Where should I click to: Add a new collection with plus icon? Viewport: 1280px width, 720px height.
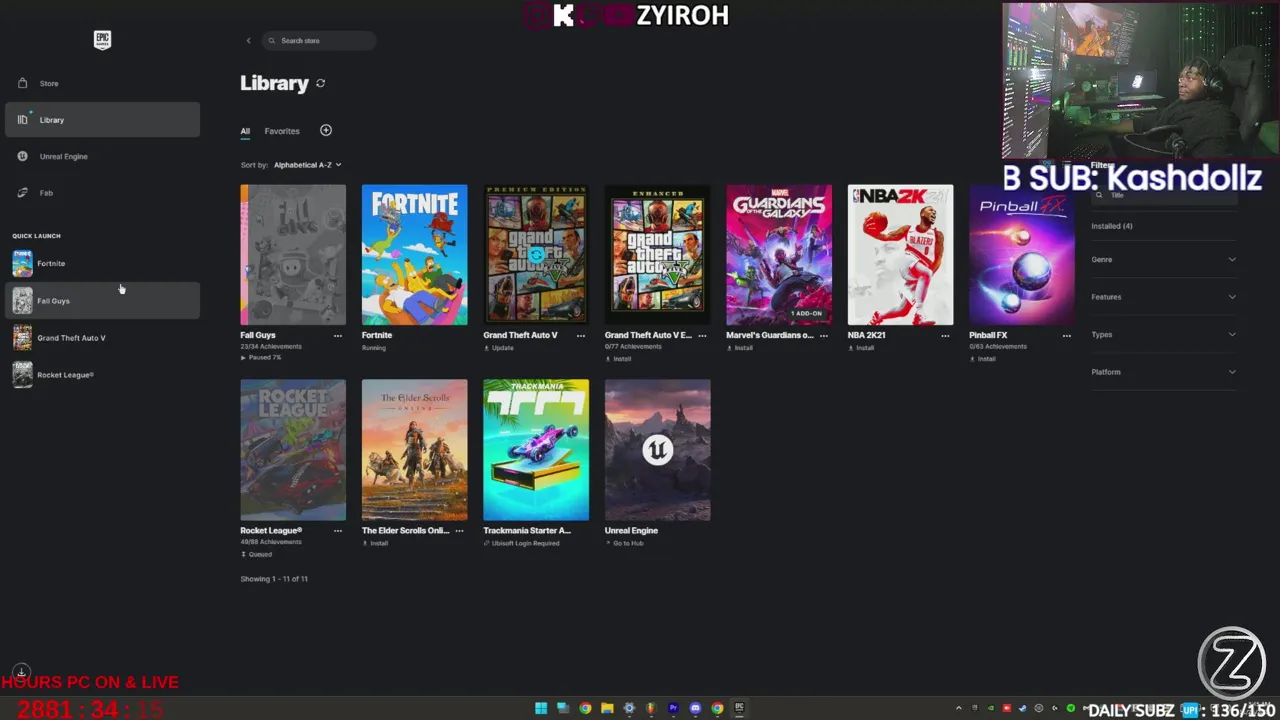point(326,130)
